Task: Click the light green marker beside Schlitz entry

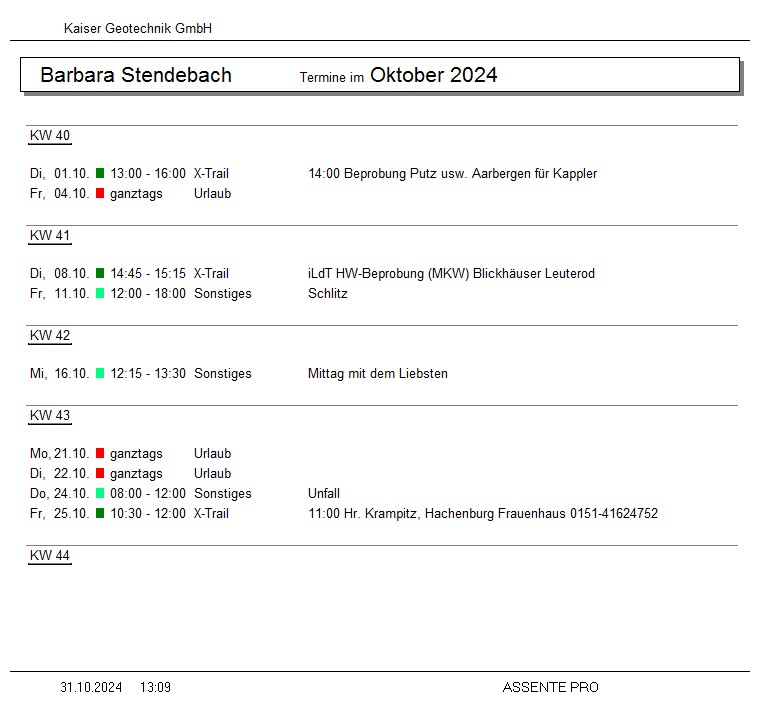Action: 100,294
